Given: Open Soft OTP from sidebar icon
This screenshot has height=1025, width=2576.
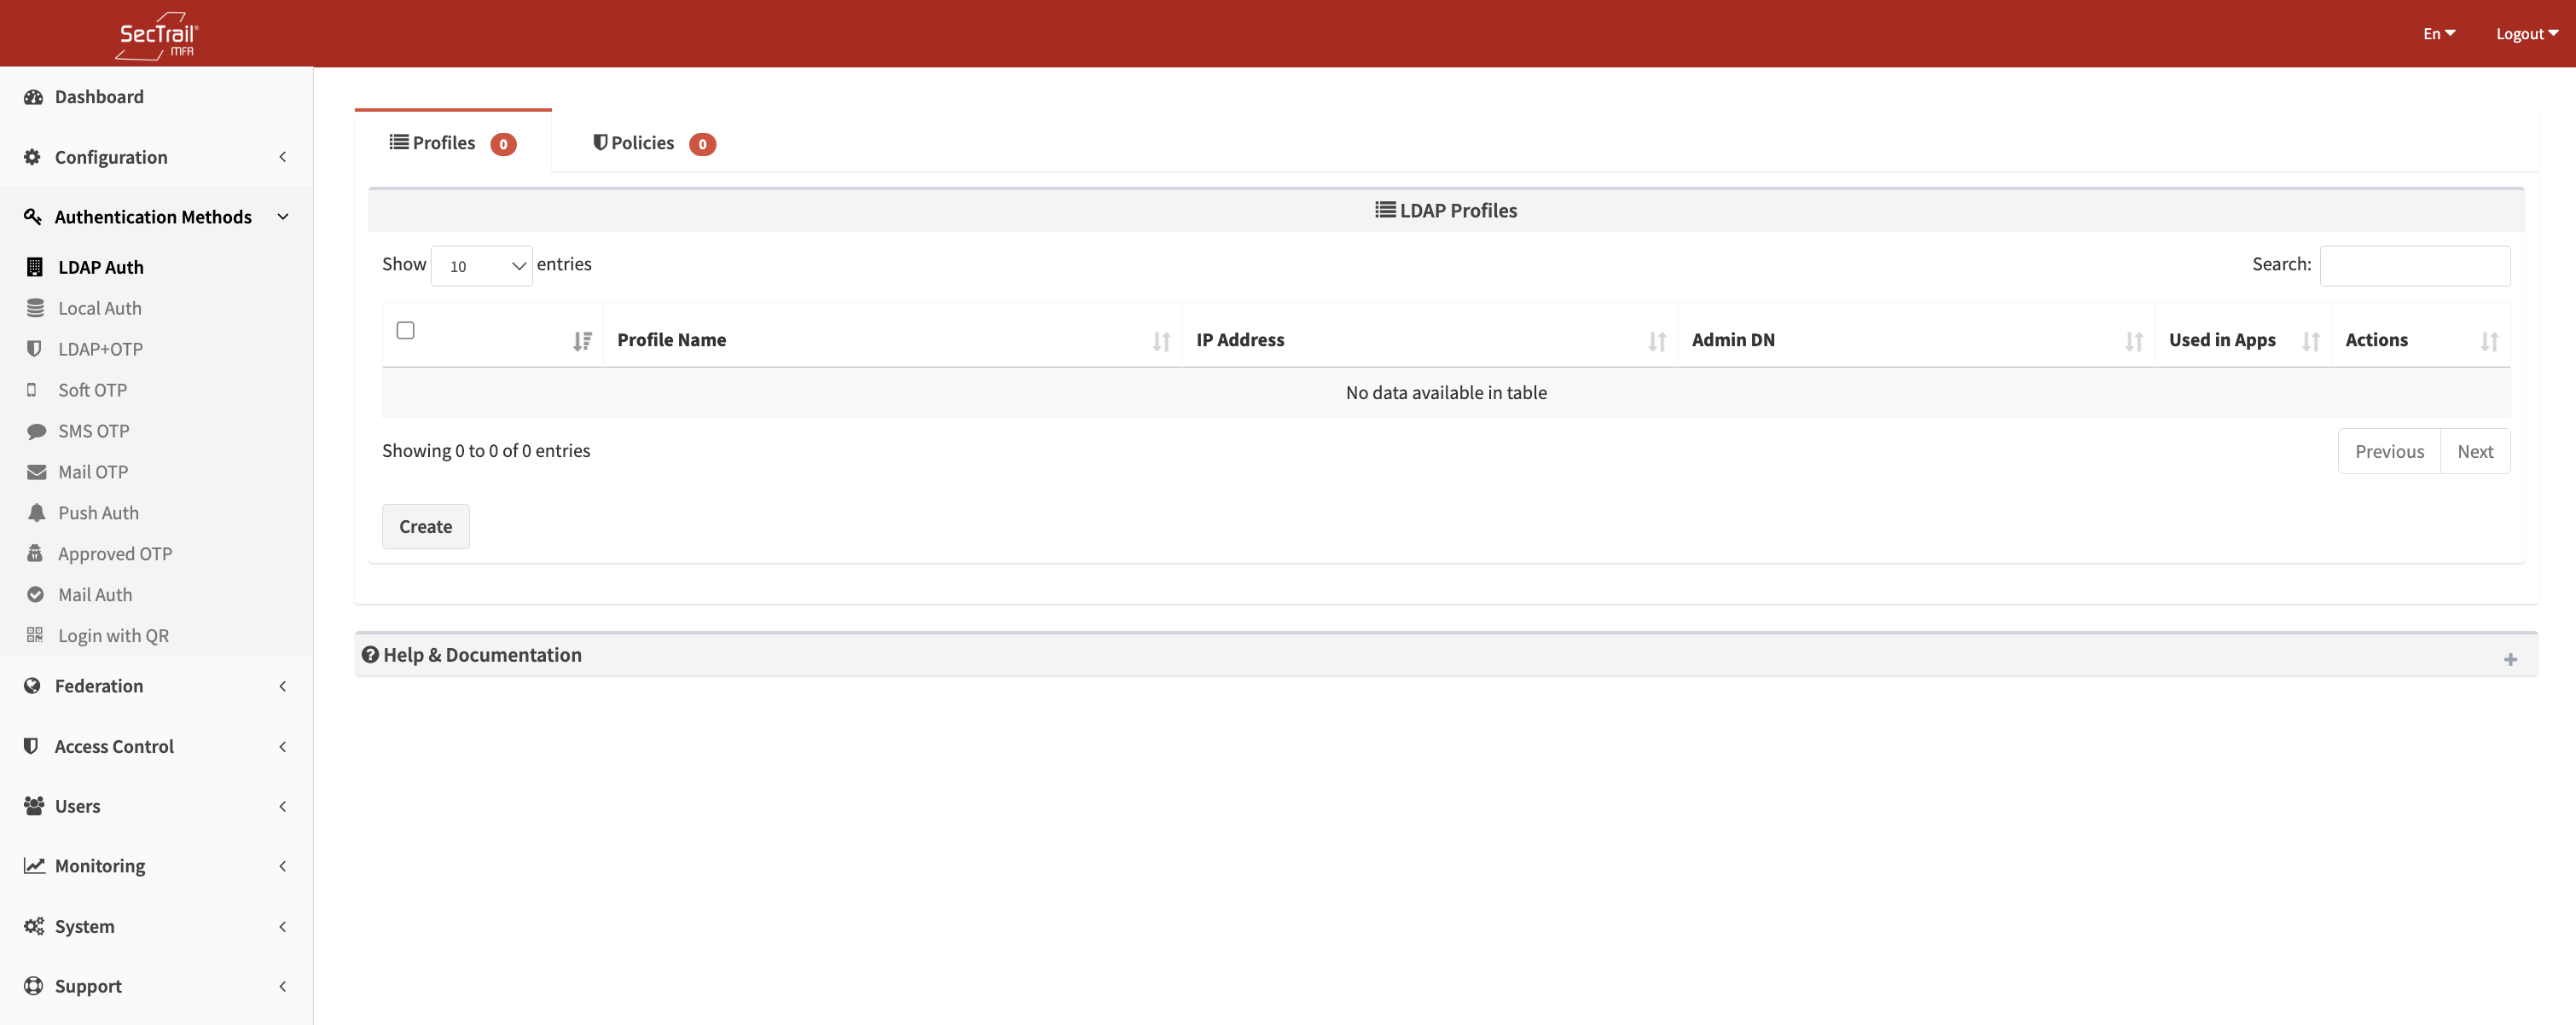Looking at the screenshot, I should 33,390.
